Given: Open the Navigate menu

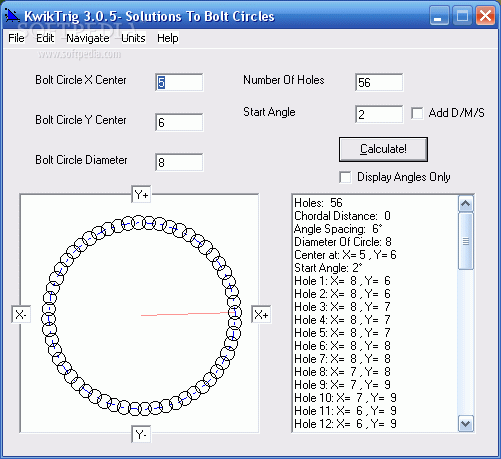Looking at the screenshot, I should [88, 38].
